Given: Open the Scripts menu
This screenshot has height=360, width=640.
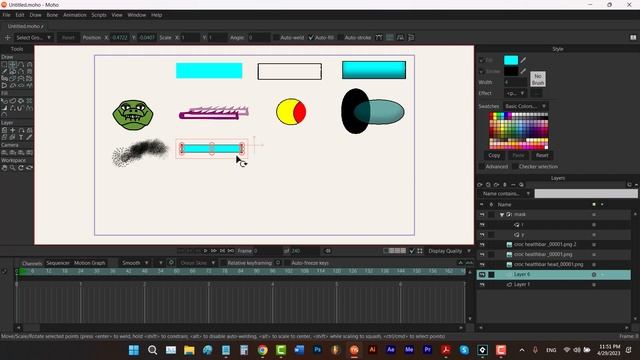Looking at the screenshot, I should click(99, 15).
